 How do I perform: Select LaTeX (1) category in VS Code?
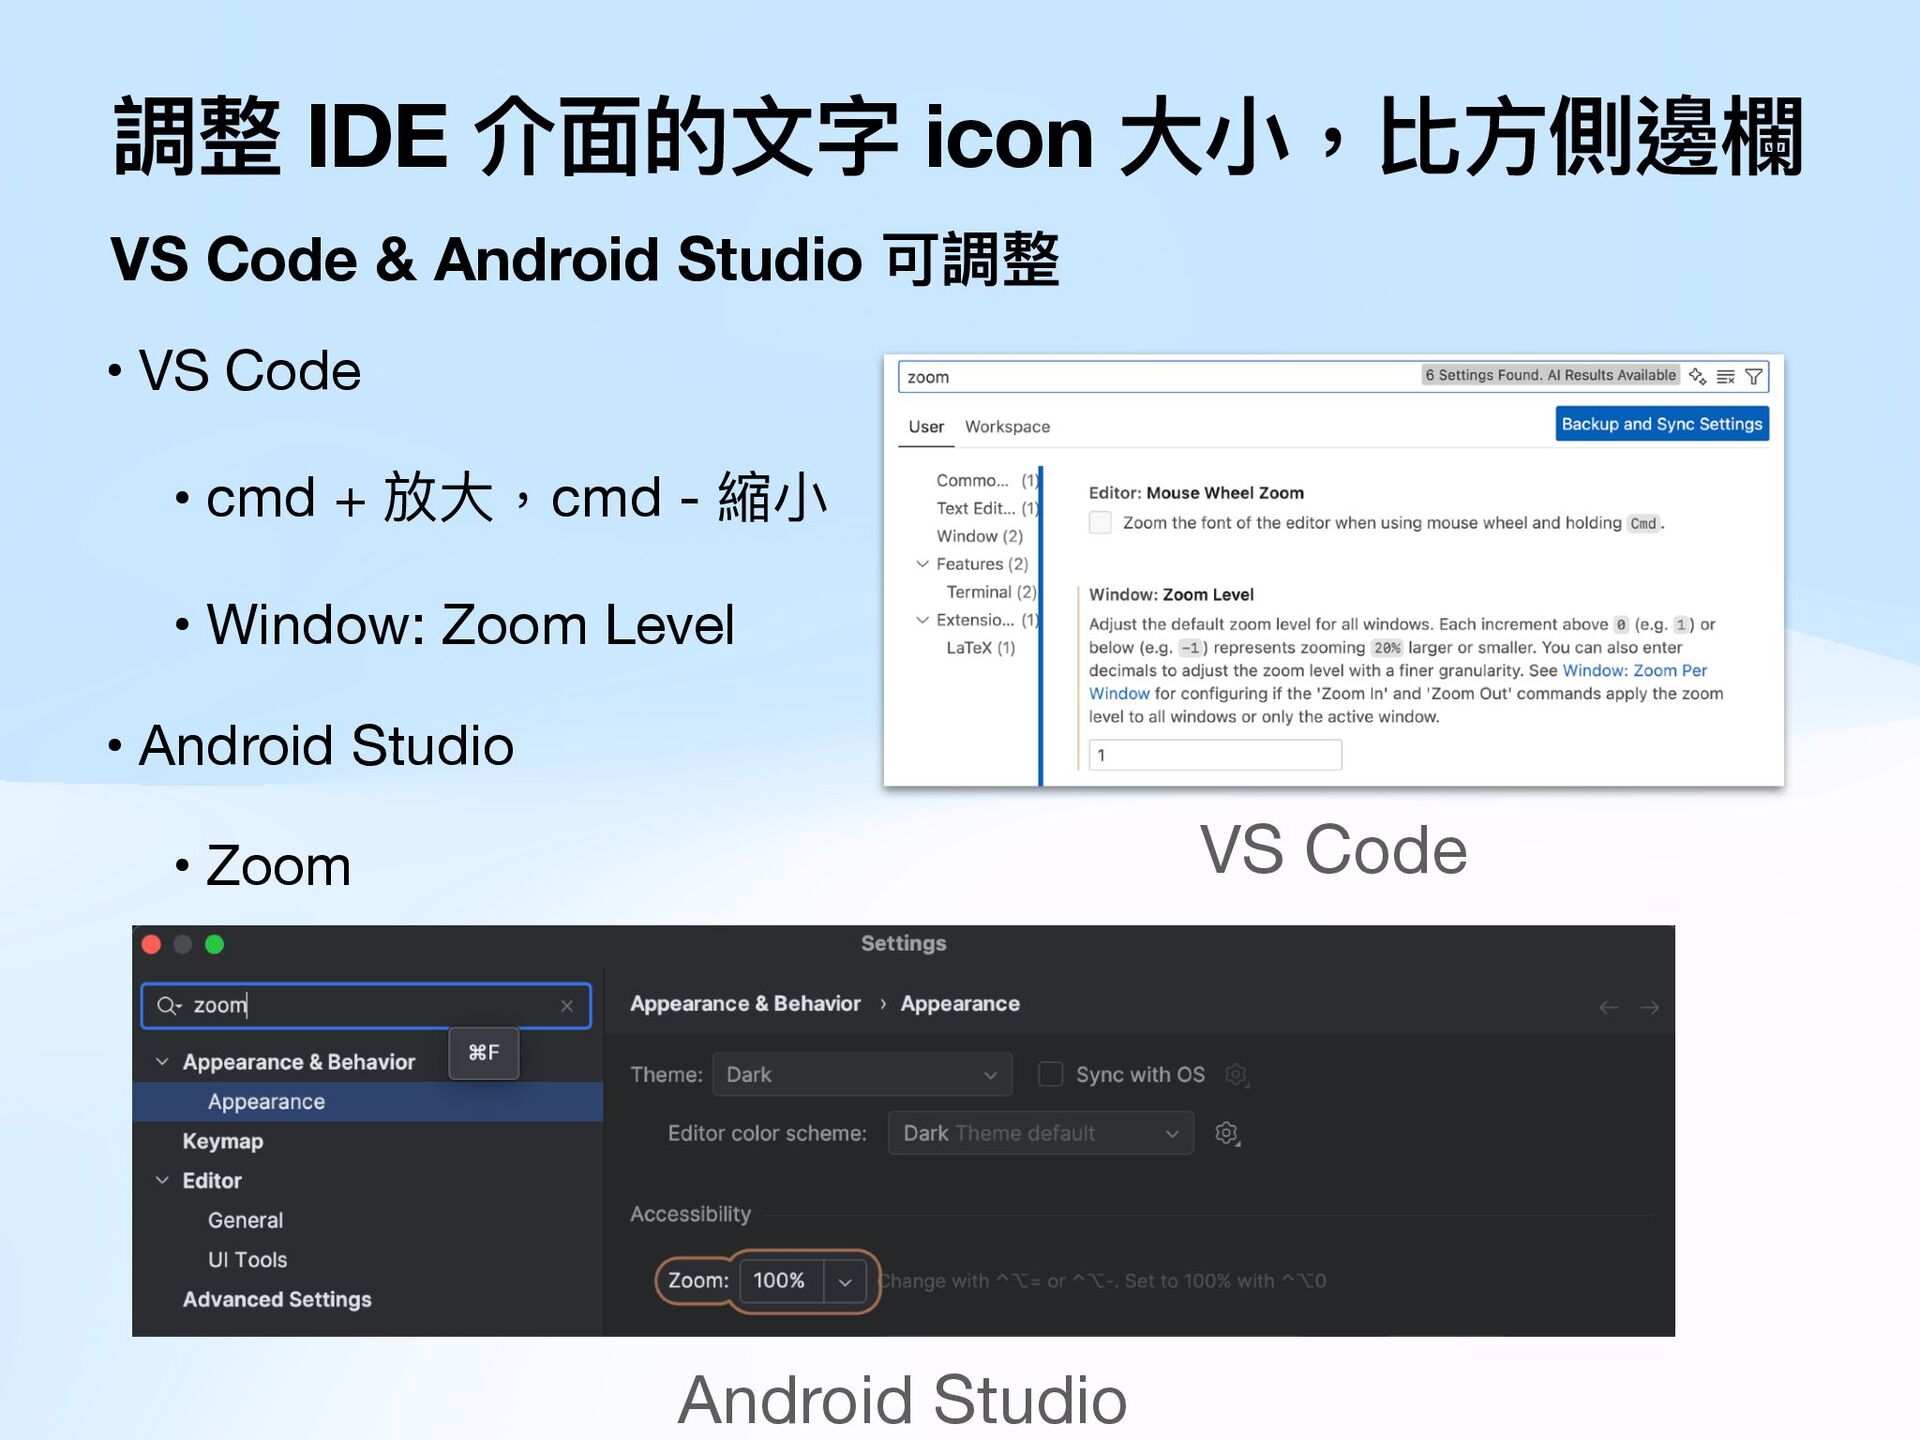pyautogui.click(x=980, y=648)
